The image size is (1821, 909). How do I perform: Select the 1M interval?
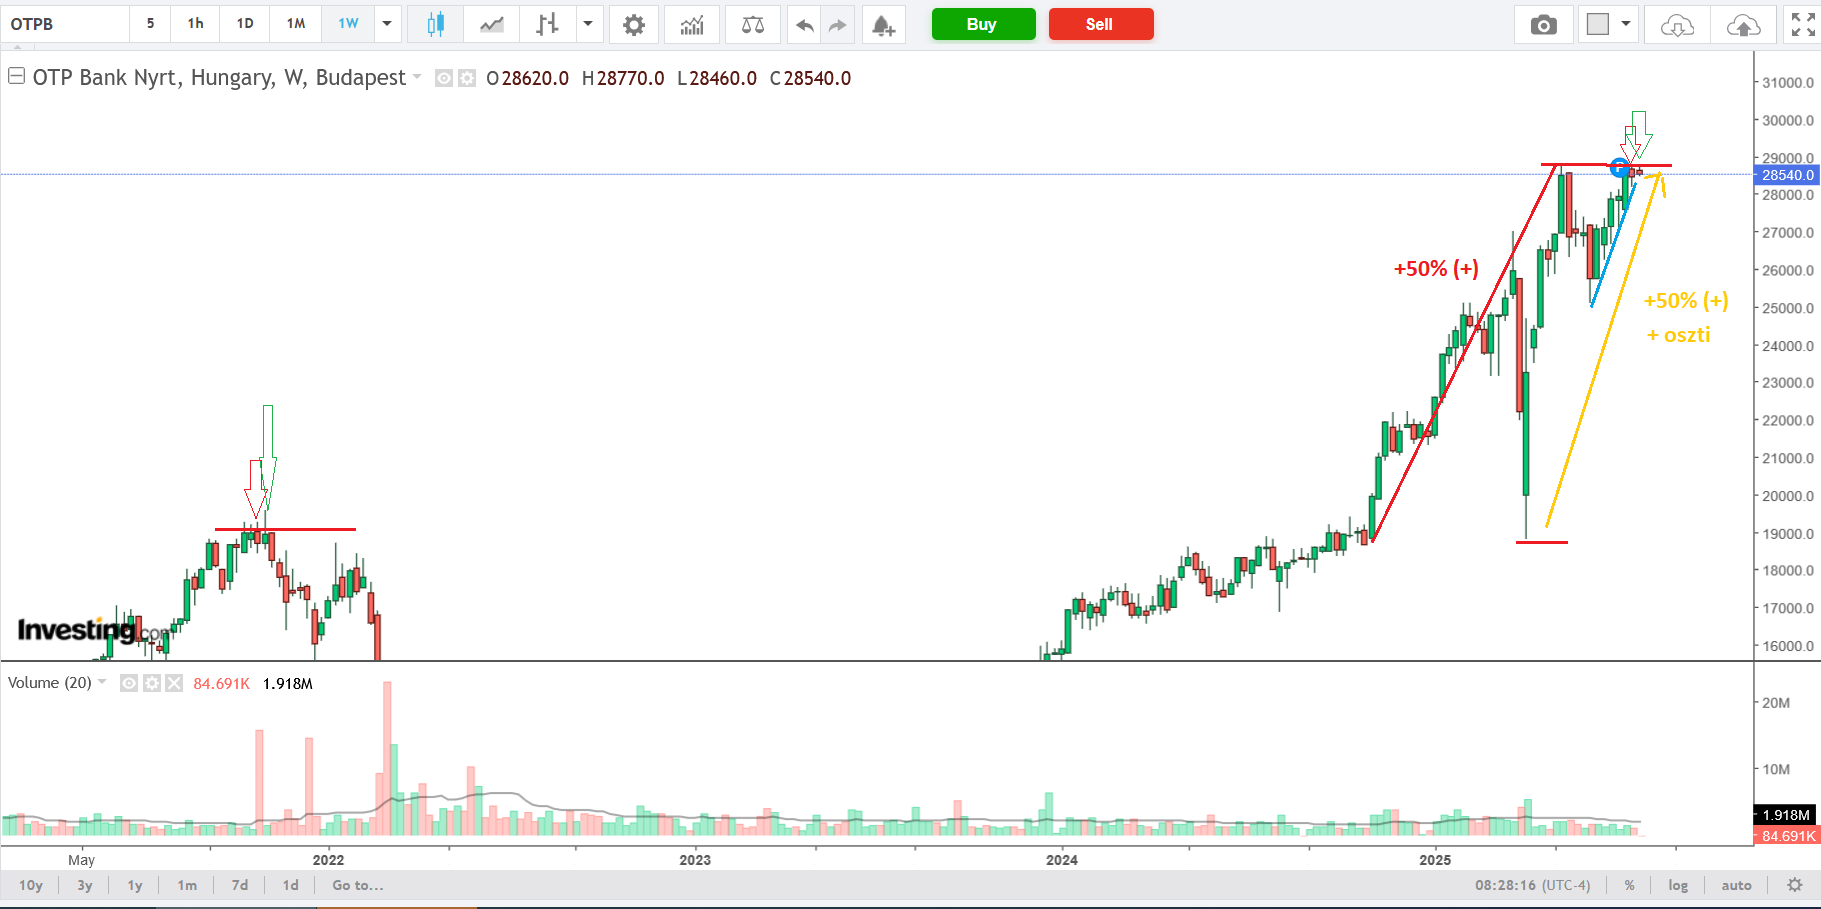pos(296,24)
